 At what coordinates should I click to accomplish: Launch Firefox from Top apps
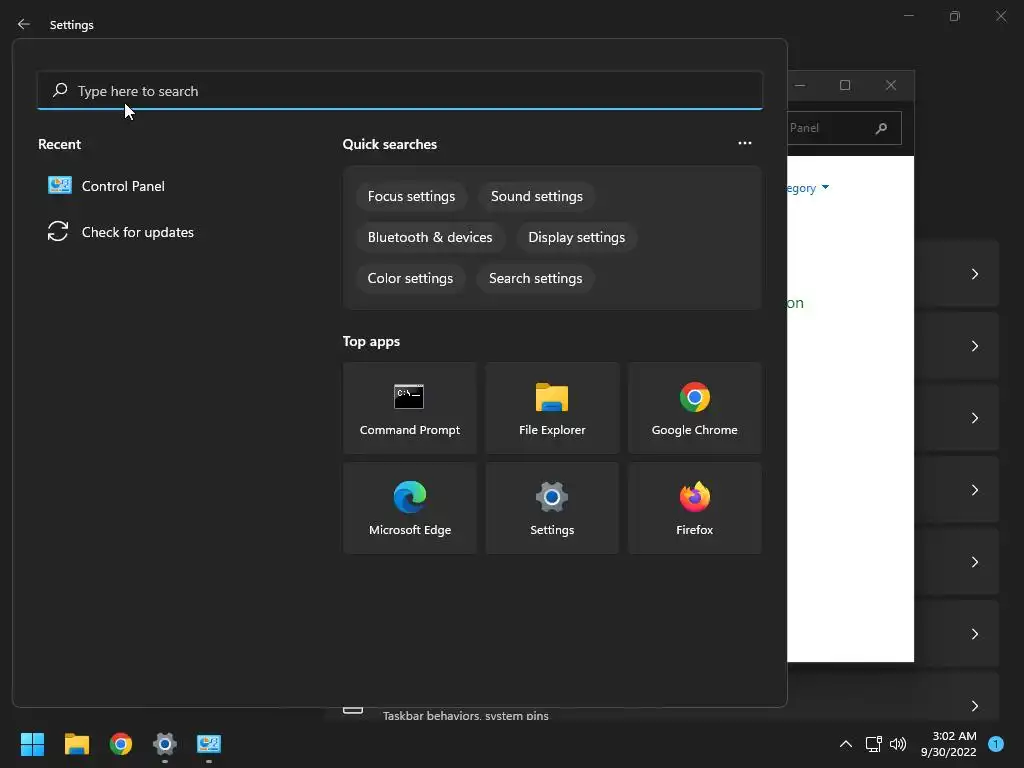(x=694, y=508)
